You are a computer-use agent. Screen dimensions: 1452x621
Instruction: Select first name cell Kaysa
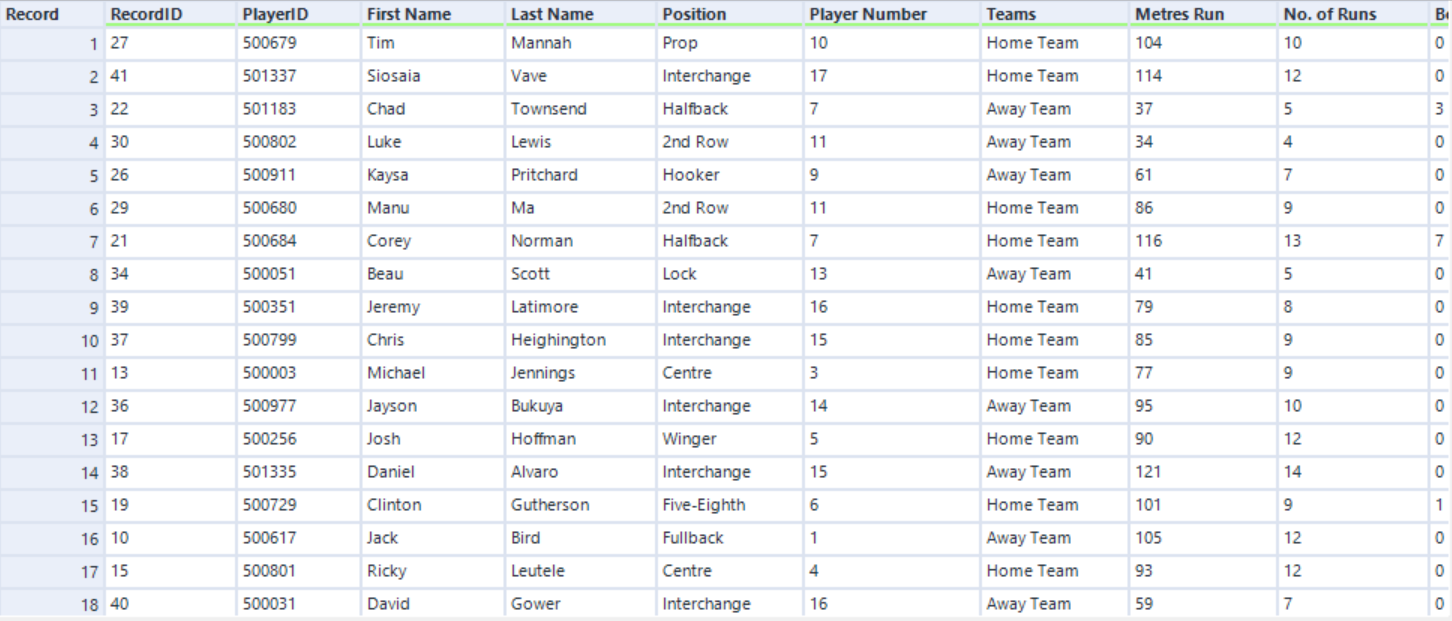pyautogui.click(x=388, y=175)
